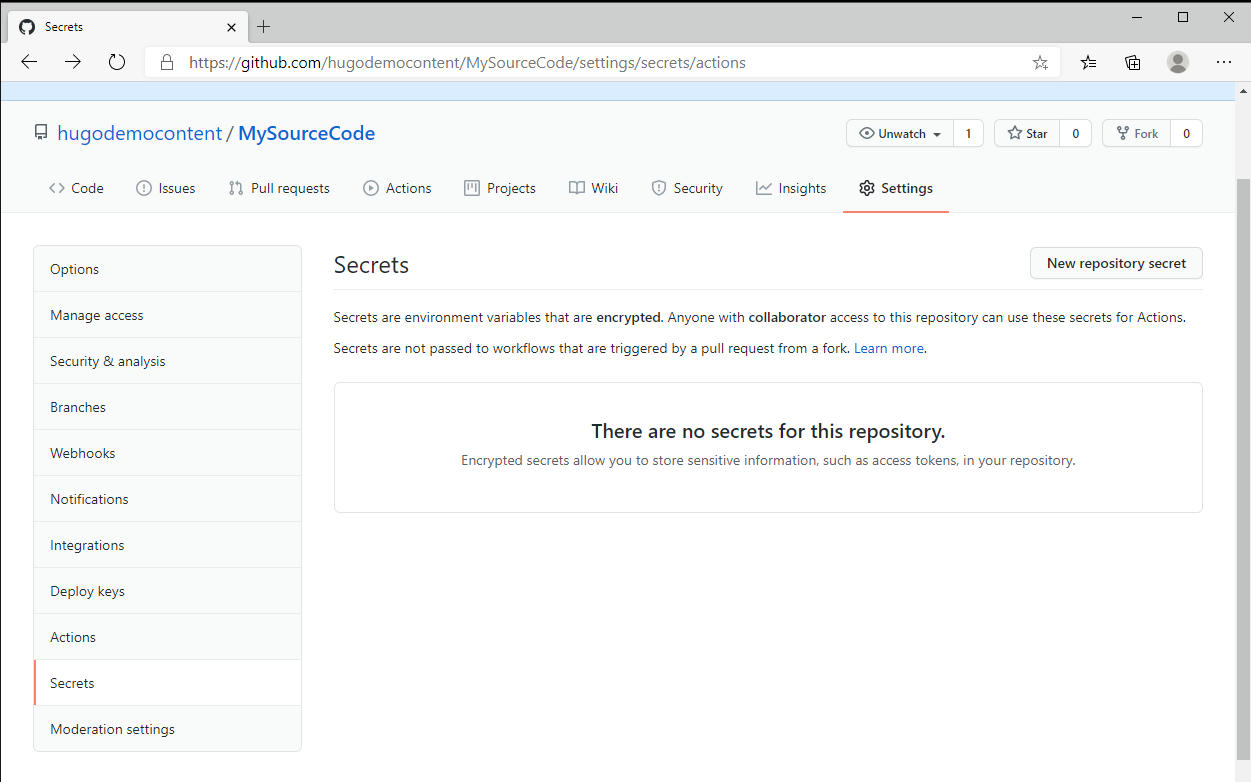Open the browser ellipsis menu
1251x782 pixels.
tap(1223, 62)
